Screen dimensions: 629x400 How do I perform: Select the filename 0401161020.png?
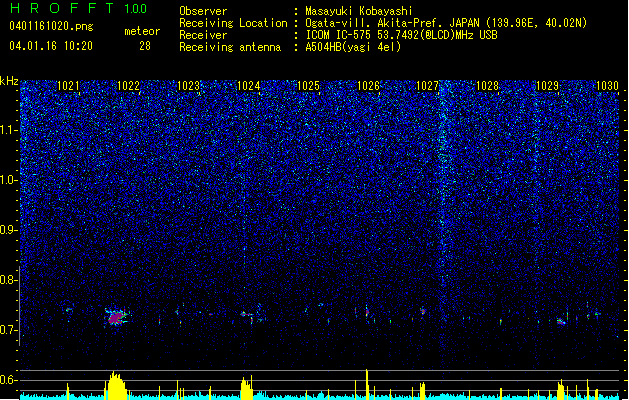click(x=51, y=26)
